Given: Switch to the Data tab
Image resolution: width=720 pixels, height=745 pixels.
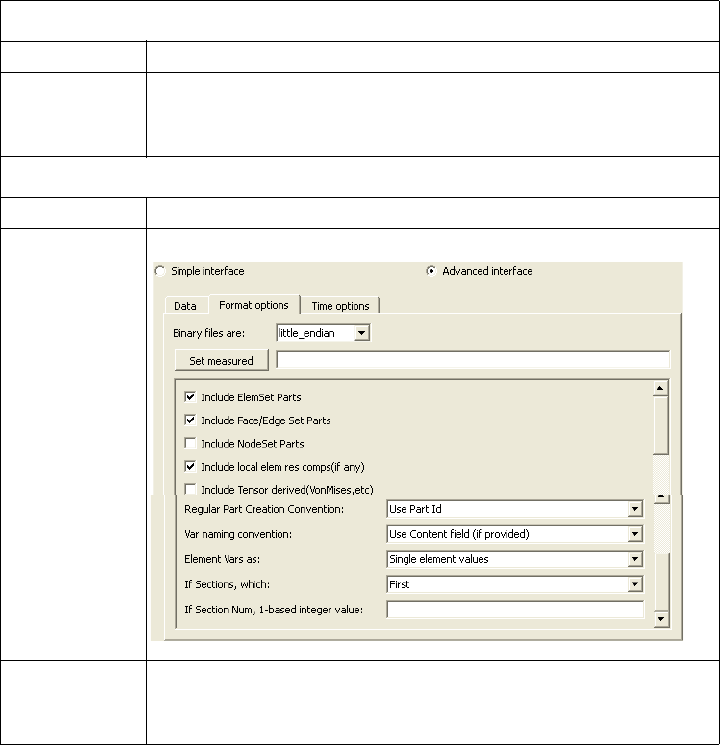Looking at the screenshot, I should [x=185, y=306].
